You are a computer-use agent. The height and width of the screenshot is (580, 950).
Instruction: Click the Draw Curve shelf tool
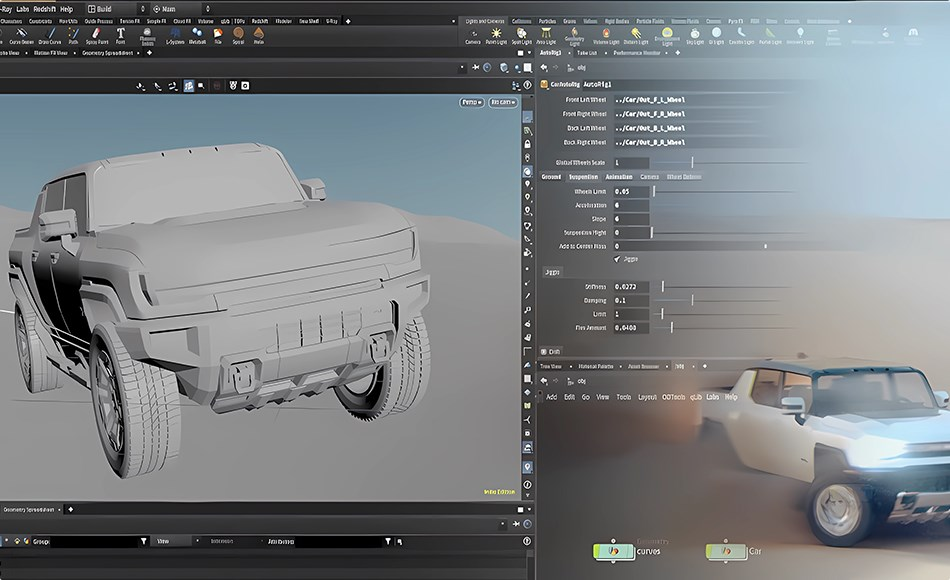click(50, 36)
